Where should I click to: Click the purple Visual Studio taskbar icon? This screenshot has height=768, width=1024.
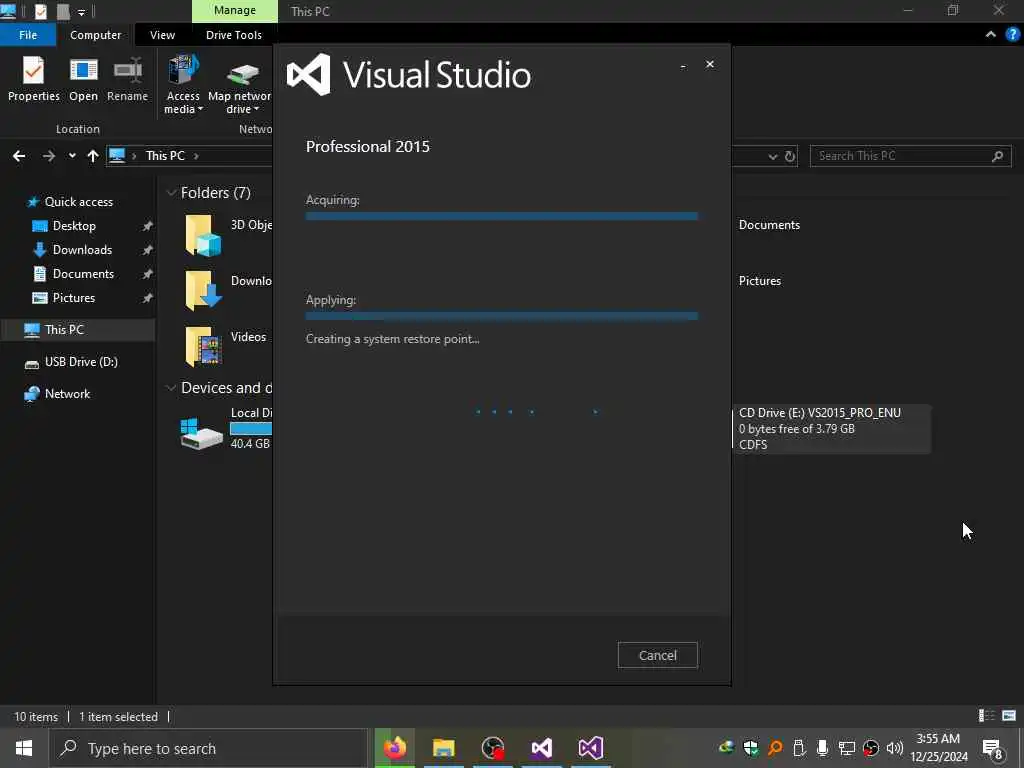coord(590,748)
